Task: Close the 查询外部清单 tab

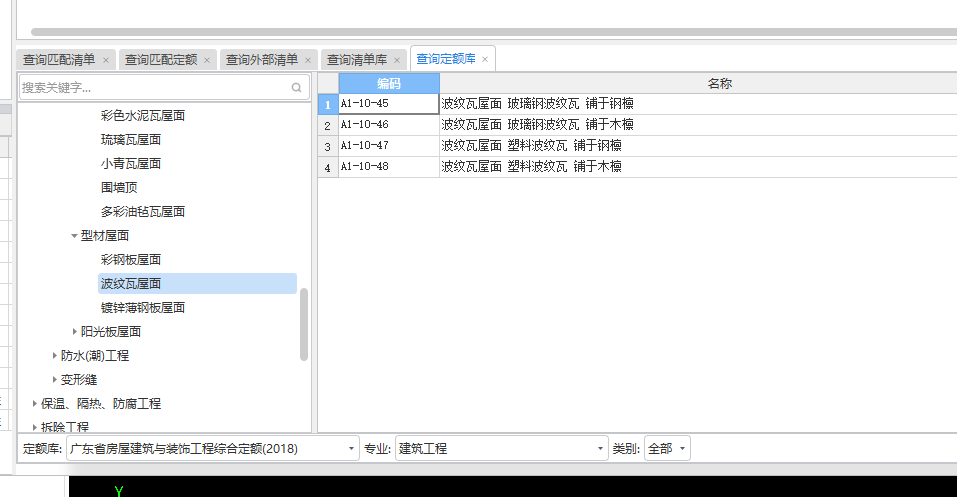Action: tap(308, 60)
